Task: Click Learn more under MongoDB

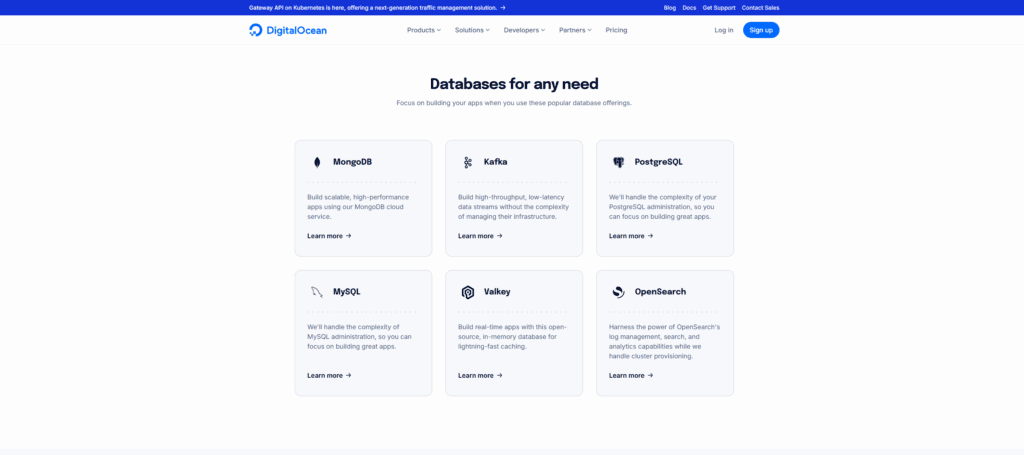Action: pos(329,236)
